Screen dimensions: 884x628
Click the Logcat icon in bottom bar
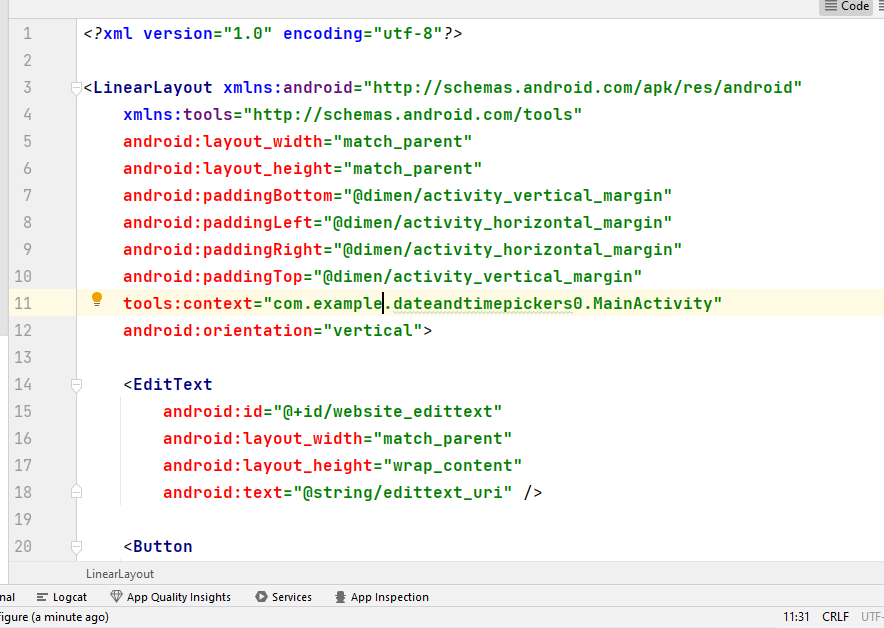[x=42, y=597]
